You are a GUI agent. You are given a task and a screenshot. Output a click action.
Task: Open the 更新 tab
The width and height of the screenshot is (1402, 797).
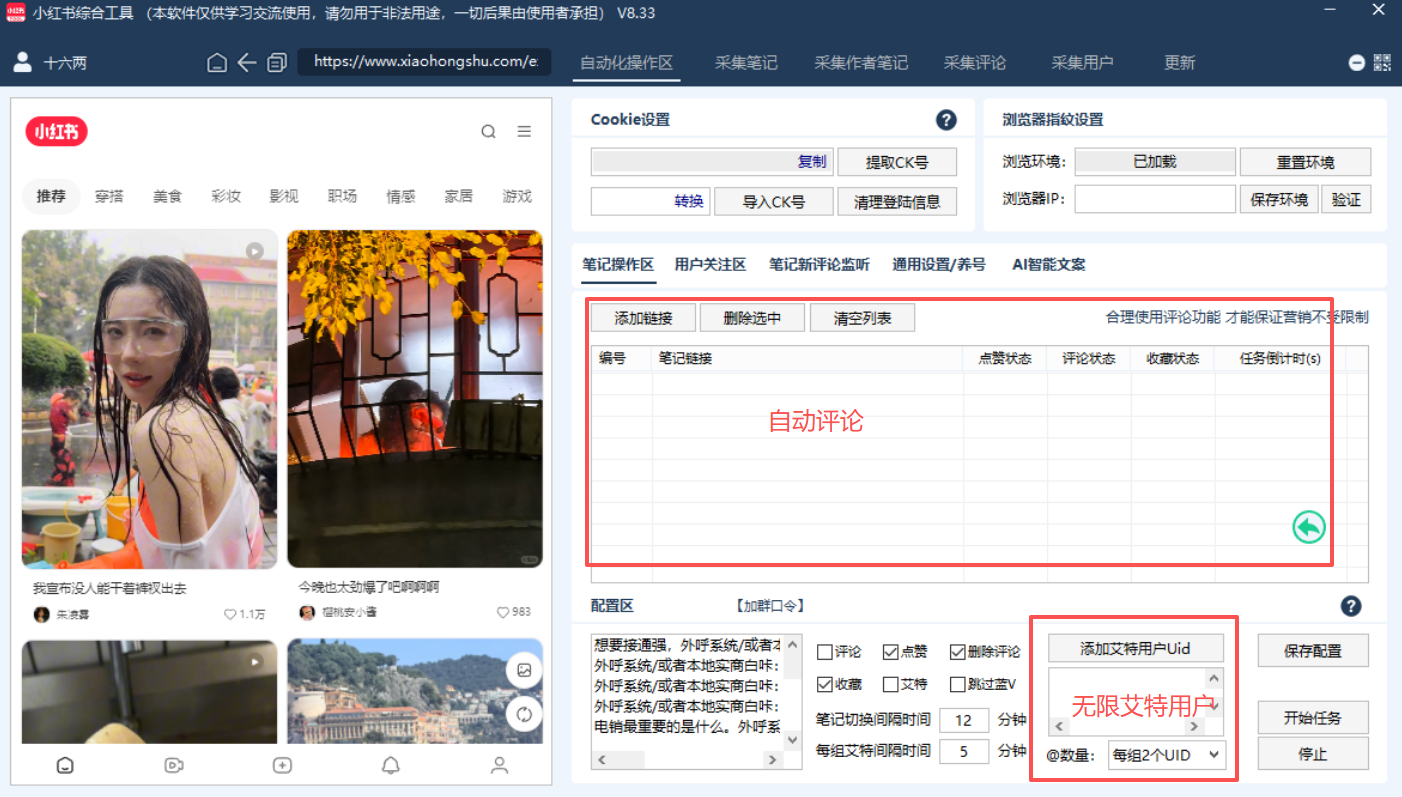(1180, 62)
